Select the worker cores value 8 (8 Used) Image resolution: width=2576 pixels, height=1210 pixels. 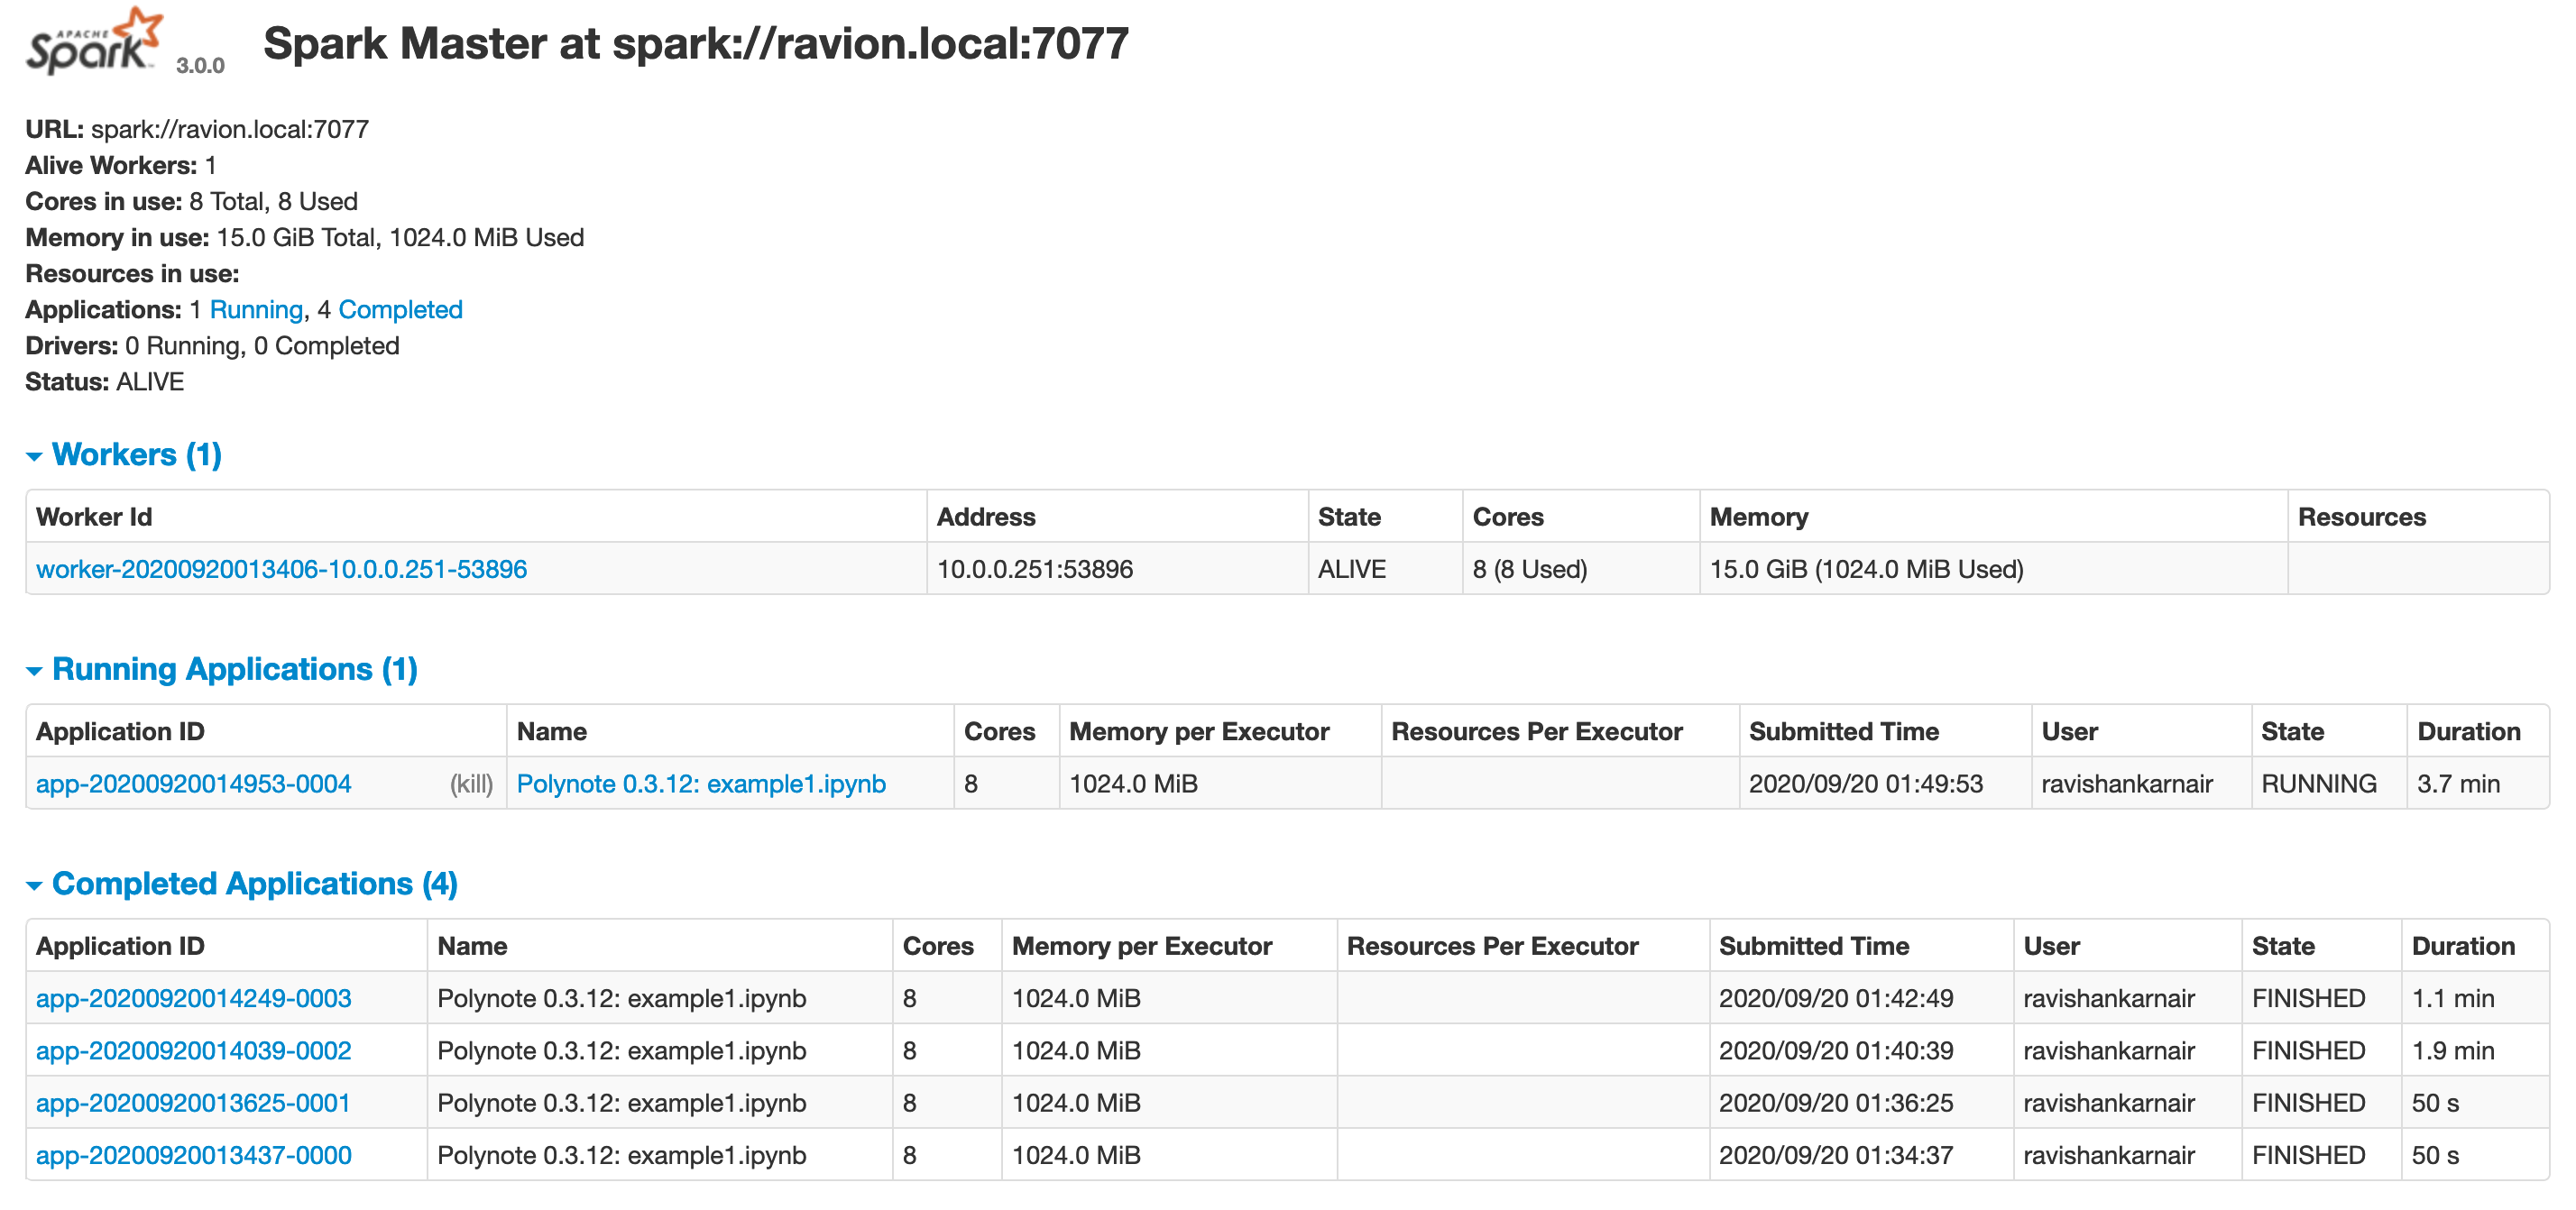coord(1530,569)
